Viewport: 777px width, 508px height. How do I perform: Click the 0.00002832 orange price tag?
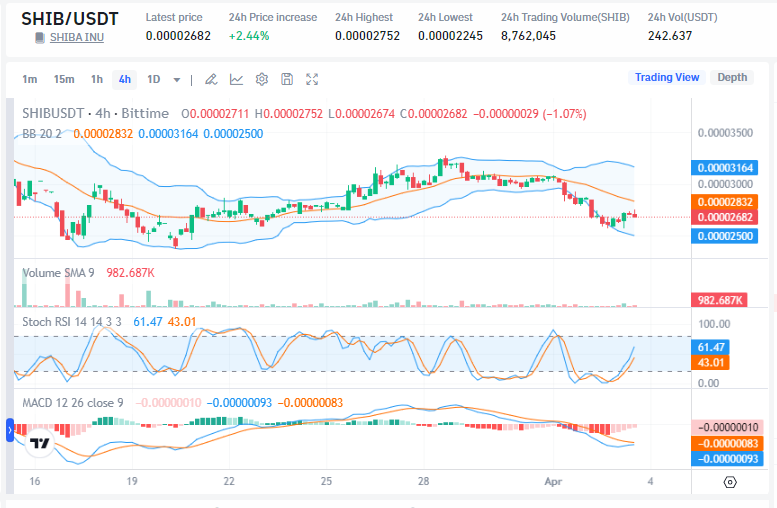tap(724, 202)
